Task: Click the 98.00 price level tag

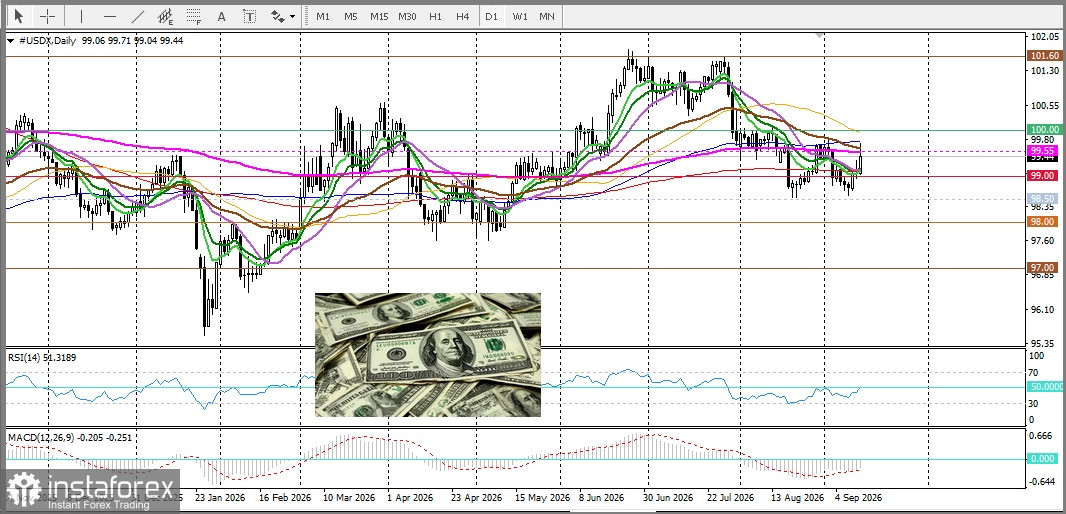Action: pos(1043,222)
